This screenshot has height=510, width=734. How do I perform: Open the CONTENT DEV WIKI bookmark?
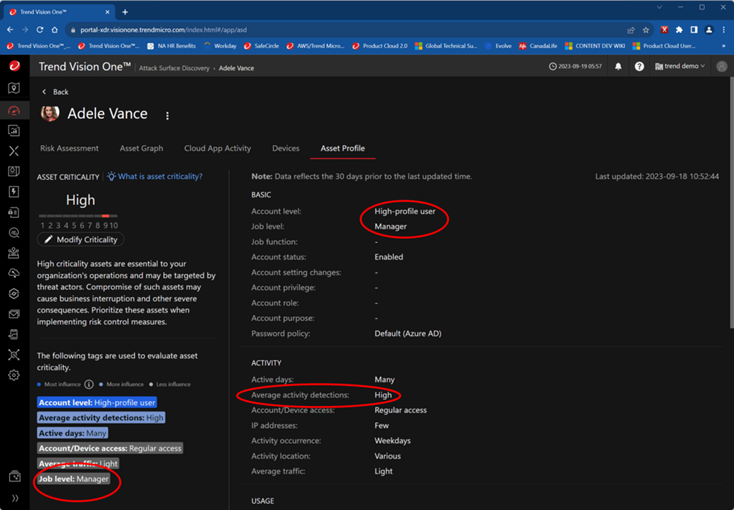tap(595, 46)
